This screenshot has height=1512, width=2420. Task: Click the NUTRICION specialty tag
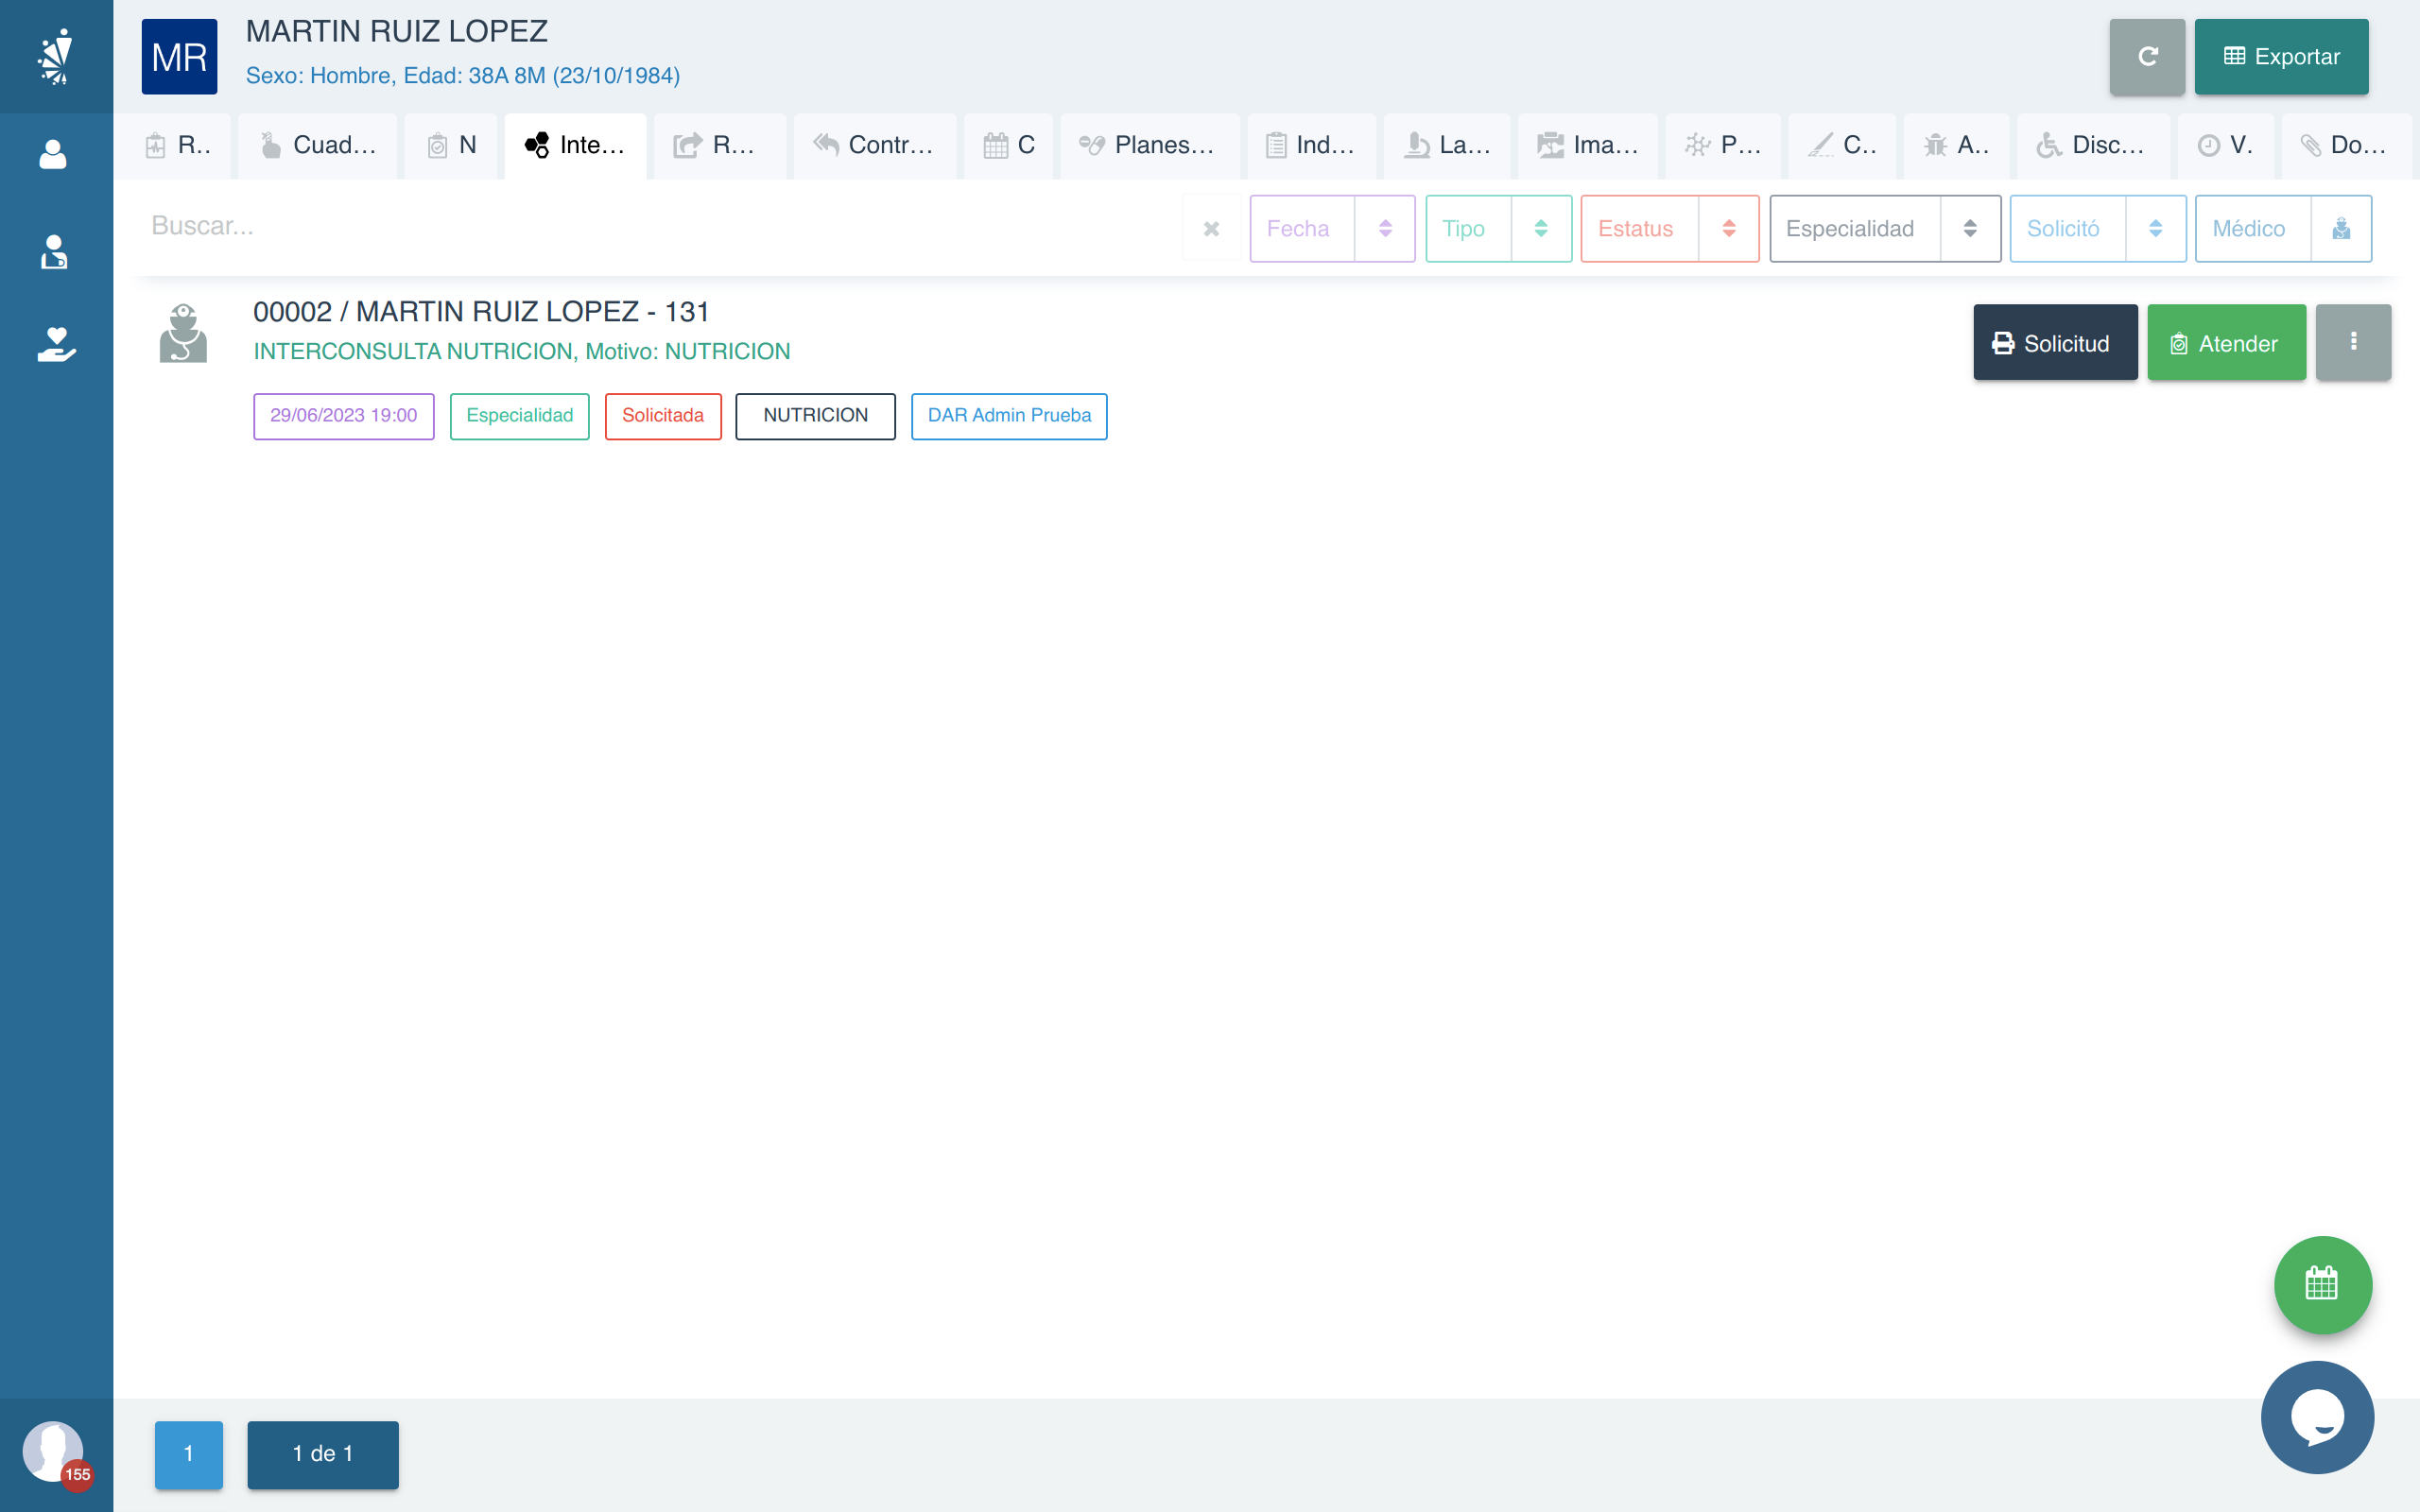(x=815, y=416)
